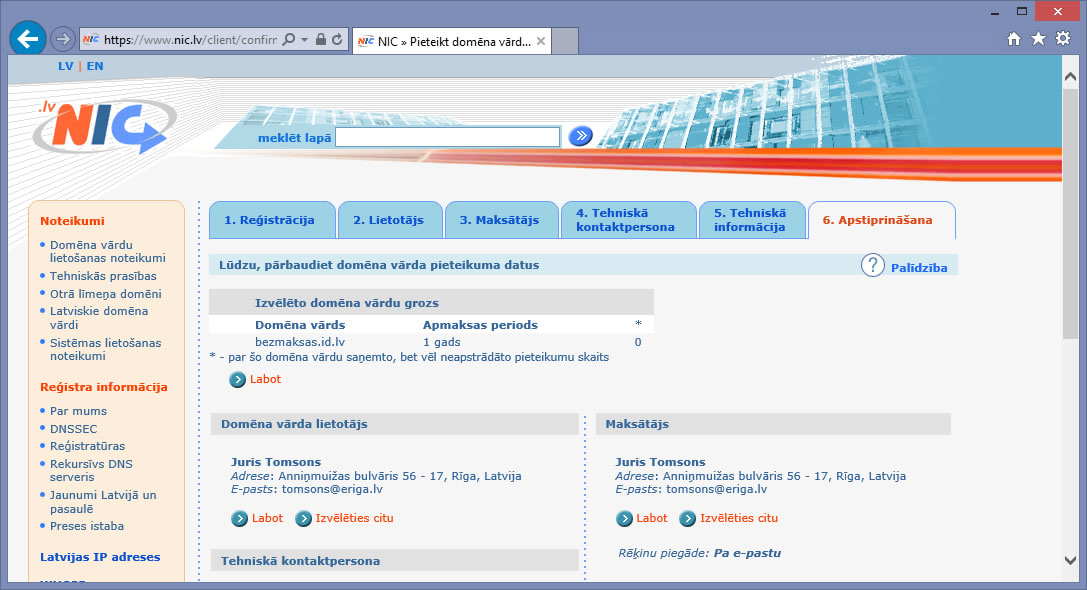1087x590 pixels.
Task: Click the browser forward arrow button
Action: (x=62, y=39)
